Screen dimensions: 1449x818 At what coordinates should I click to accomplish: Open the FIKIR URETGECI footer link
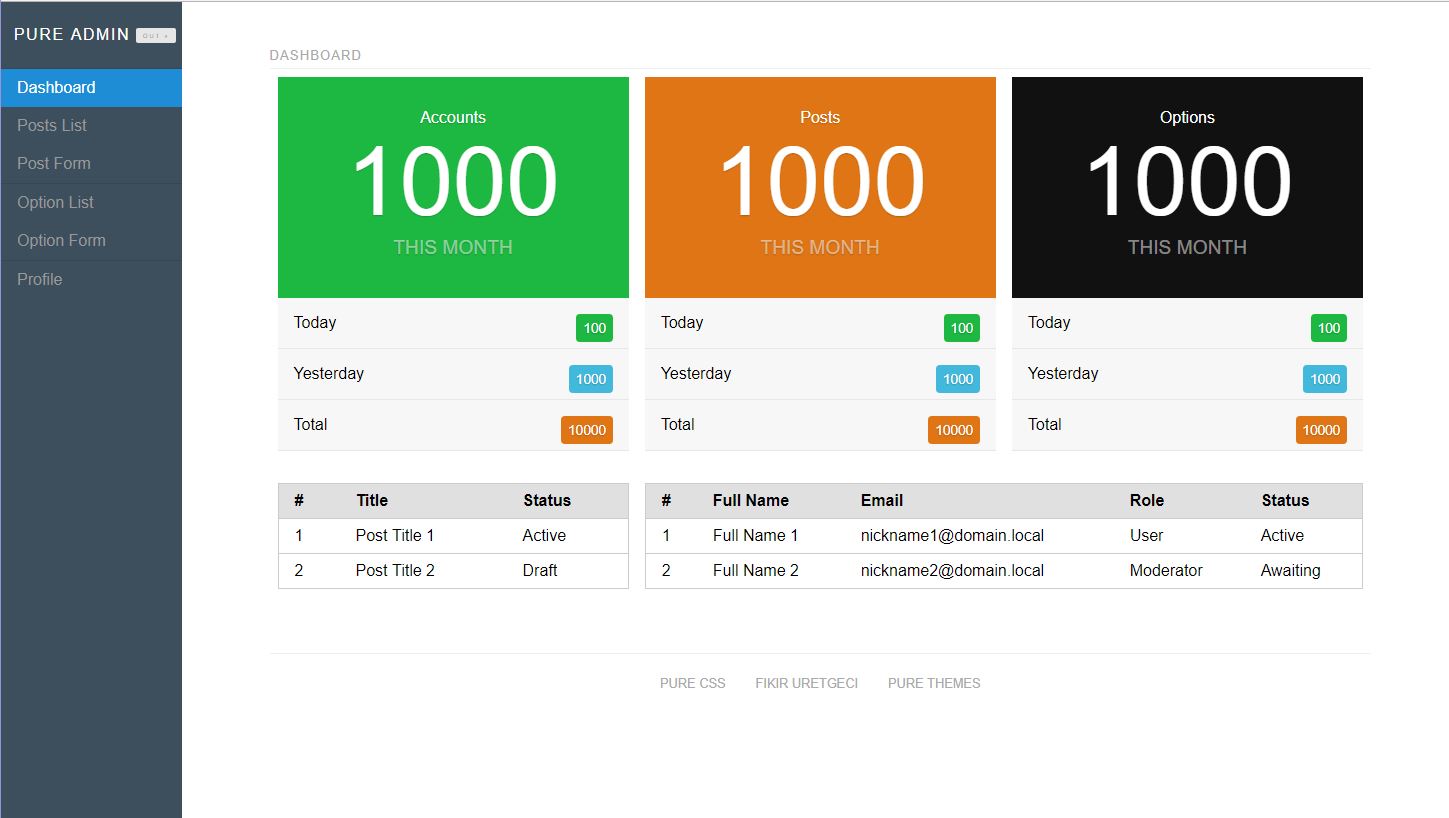coord(806,684)
